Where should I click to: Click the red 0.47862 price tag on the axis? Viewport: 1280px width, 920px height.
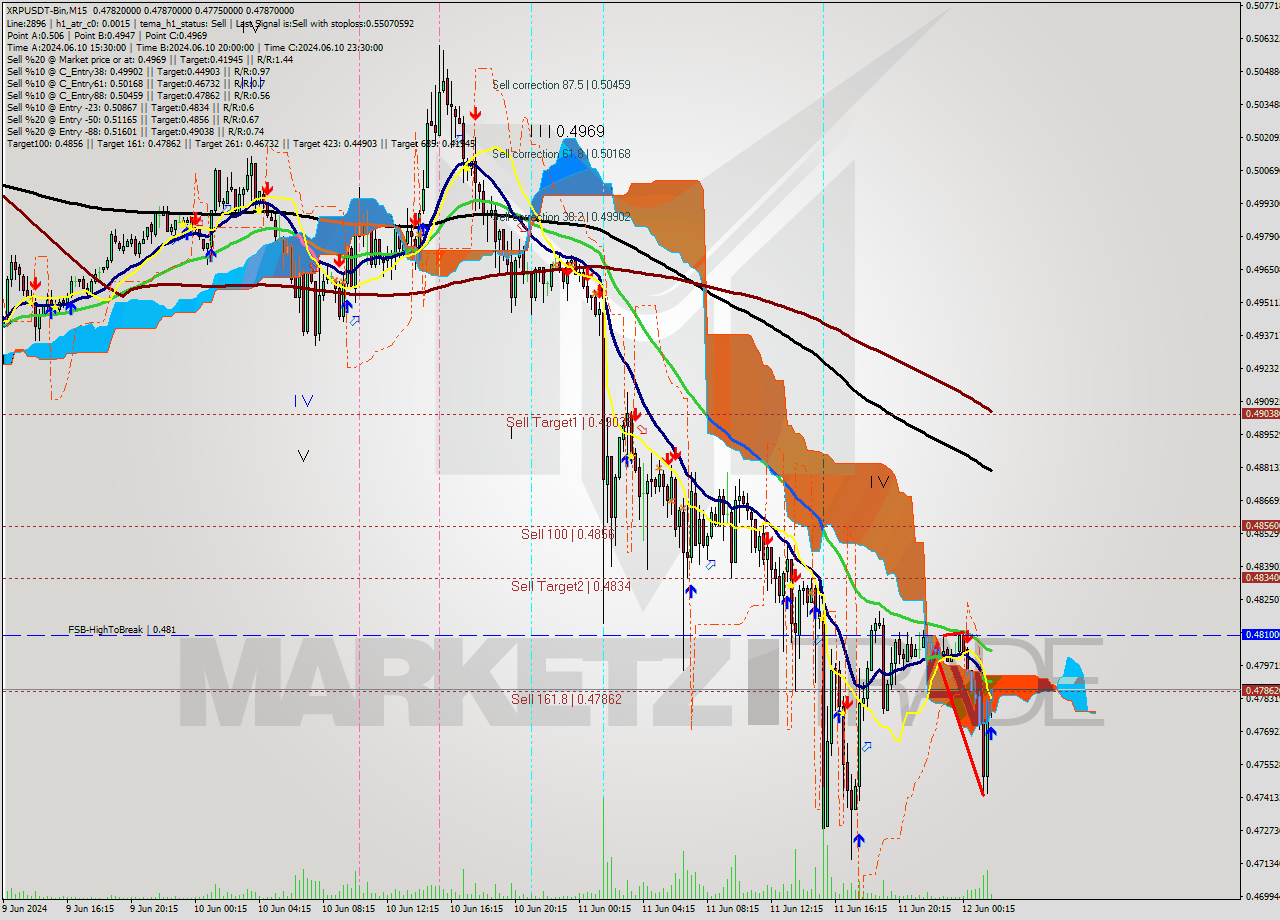[x=1259, y=690]
